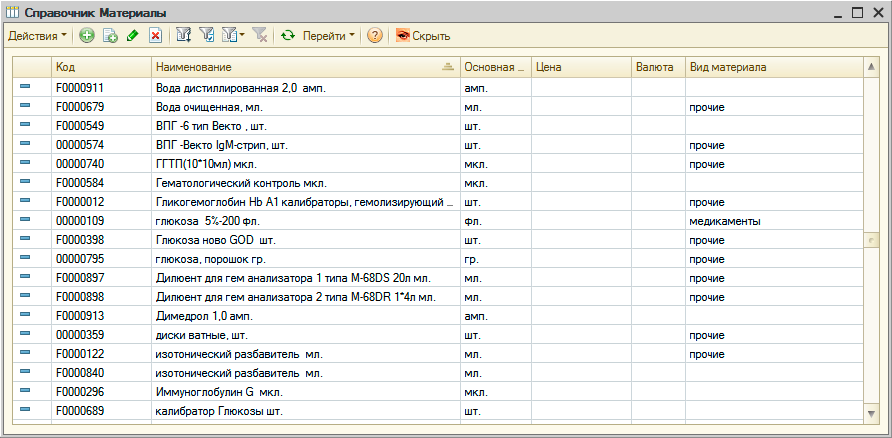Toggle visibility with the Скрыть eye button
The image size is (892, 438).
[422, 35]
